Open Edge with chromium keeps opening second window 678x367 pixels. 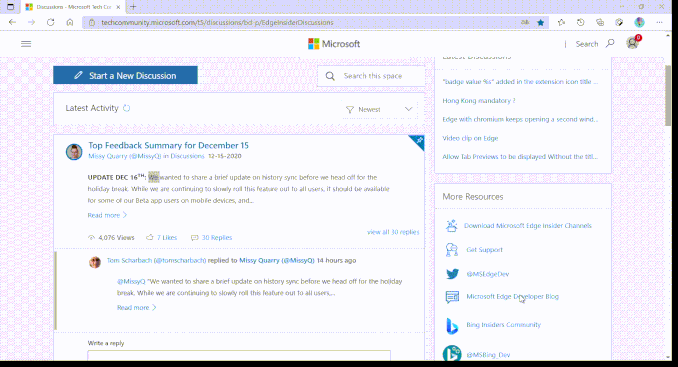pyautogui.click(x=520, y=119)
